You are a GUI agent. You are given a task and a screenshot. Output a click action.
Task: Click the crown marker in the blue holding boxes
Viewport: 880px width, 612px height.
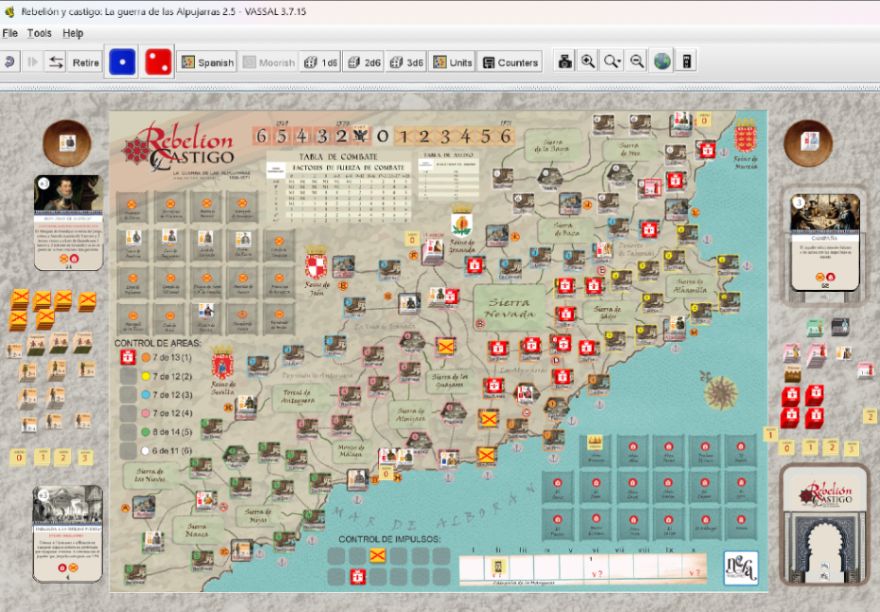point(595,443)
